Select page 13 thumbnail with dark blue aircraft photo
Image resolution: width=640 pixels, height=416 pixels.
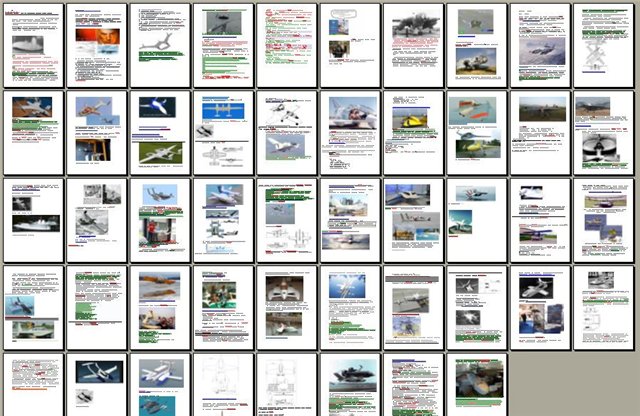pyautogui.click(x=160, y=133)
